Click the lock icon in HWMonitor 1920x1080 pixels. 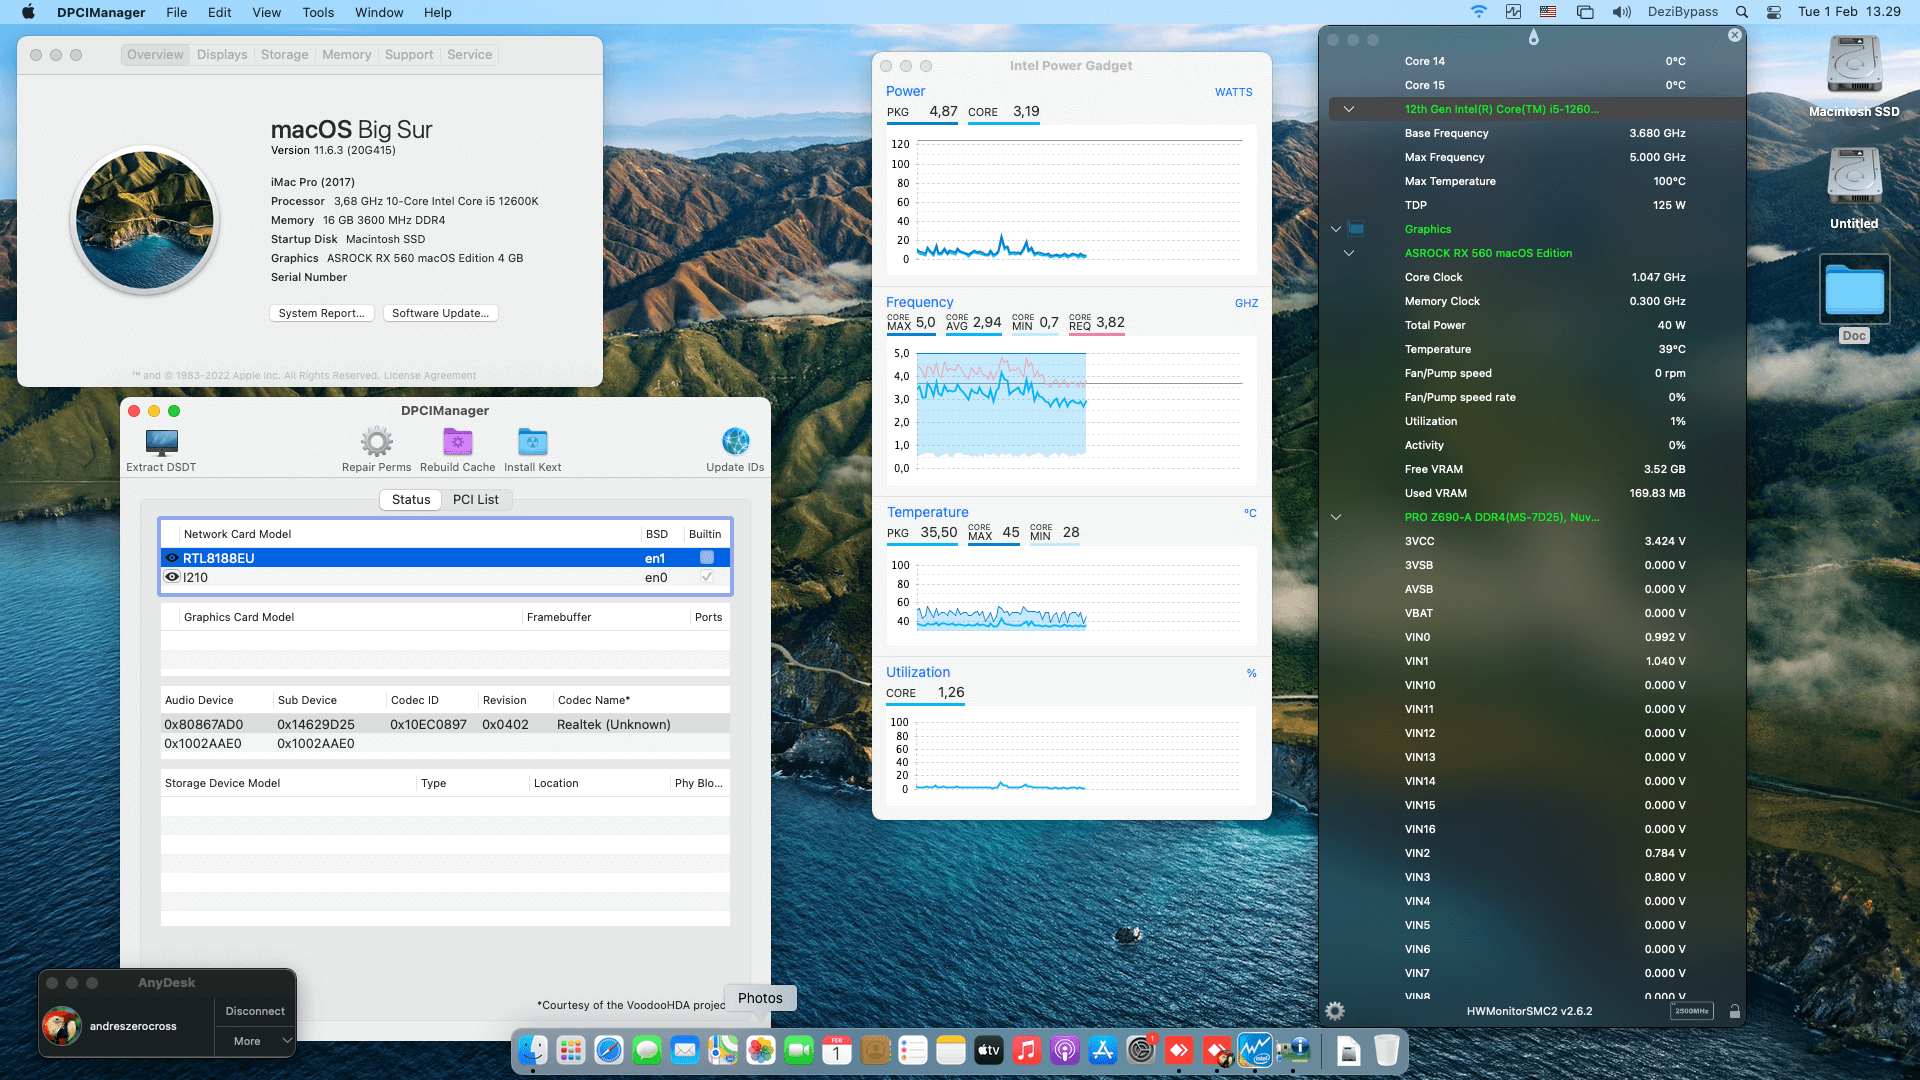click(x=1735, y=1012)
